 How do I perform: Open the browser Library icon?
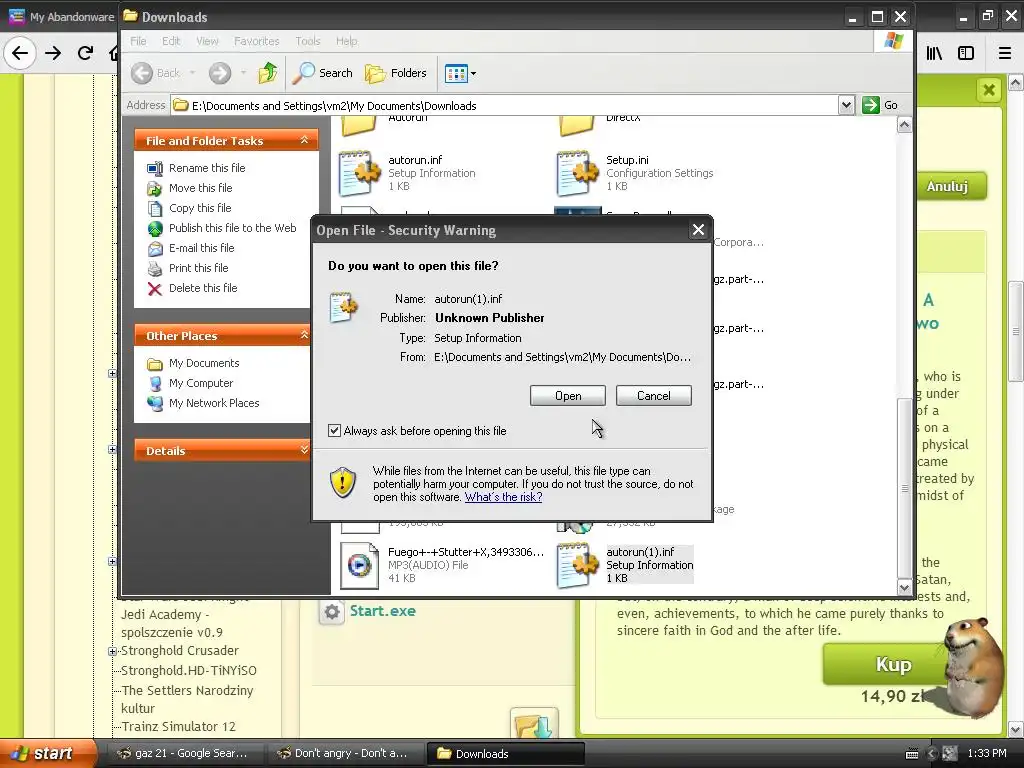(934, 53)
